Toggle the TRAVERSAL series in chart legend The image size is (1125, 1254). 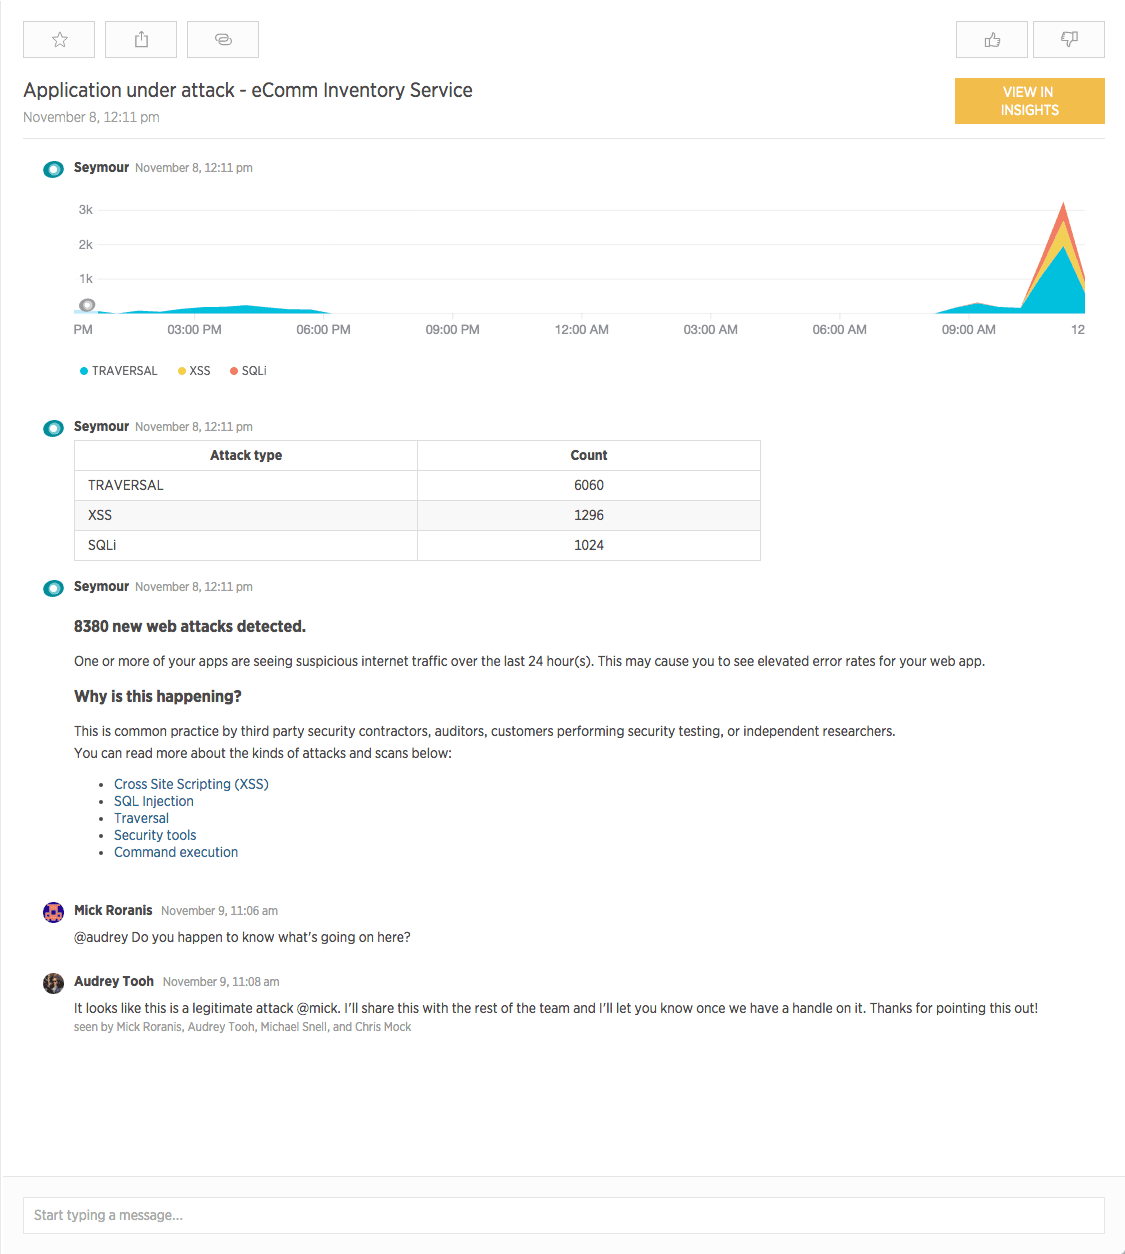119,371
